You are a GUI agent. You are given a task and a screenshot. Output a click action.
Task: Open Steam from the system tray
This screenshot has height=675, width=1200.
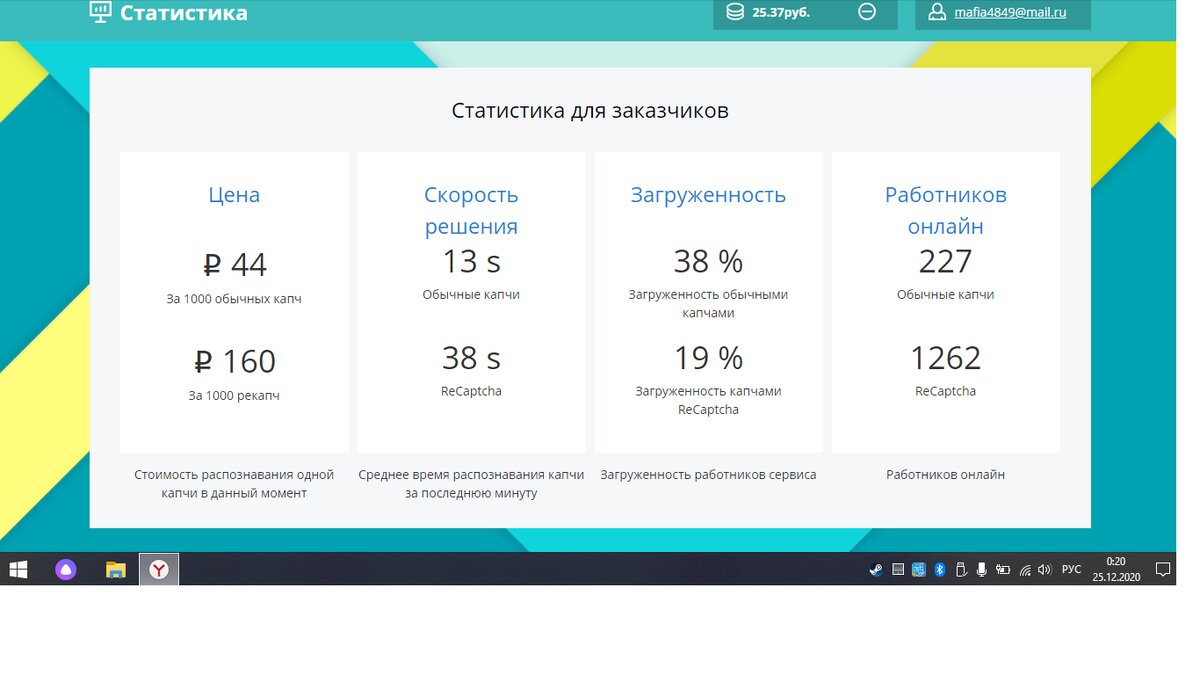pyautogui.click(x=876, y=569)
